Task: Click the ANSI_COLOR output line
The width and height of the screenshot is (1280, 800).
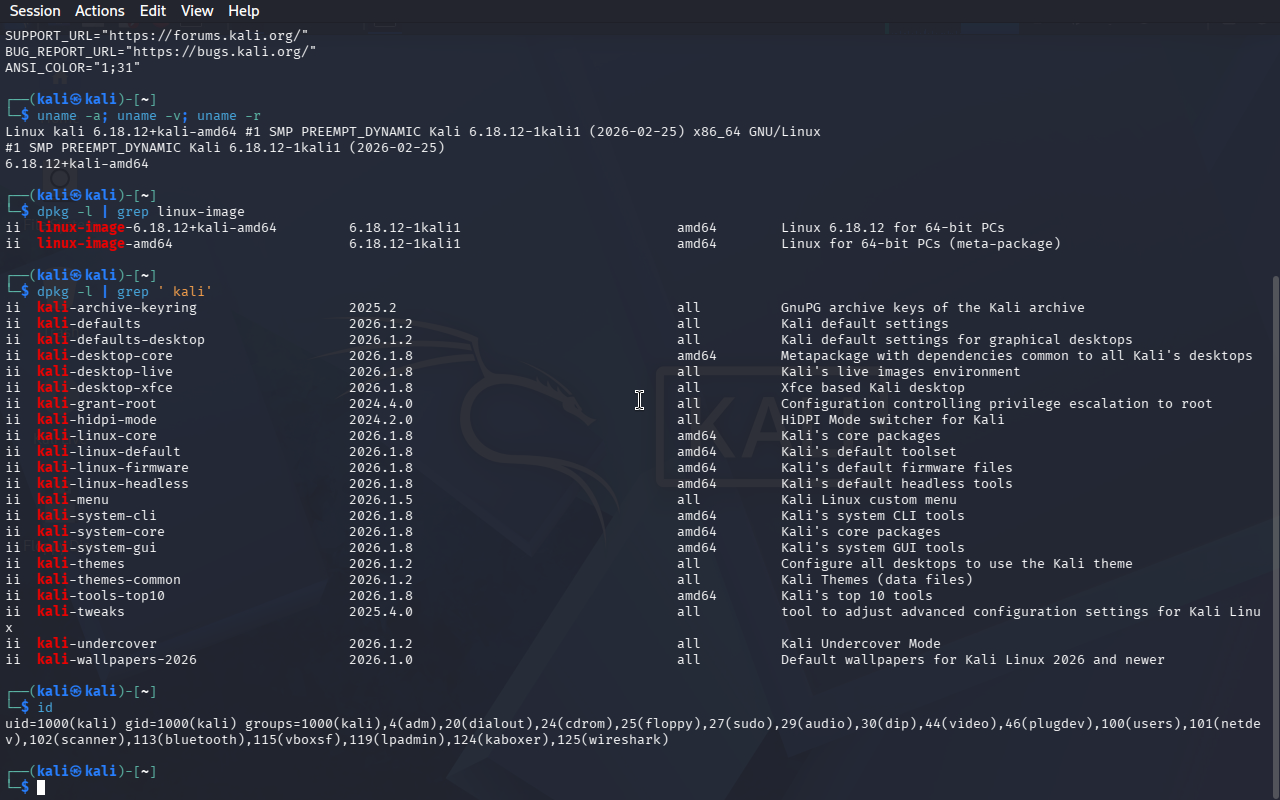Action: 72,67
